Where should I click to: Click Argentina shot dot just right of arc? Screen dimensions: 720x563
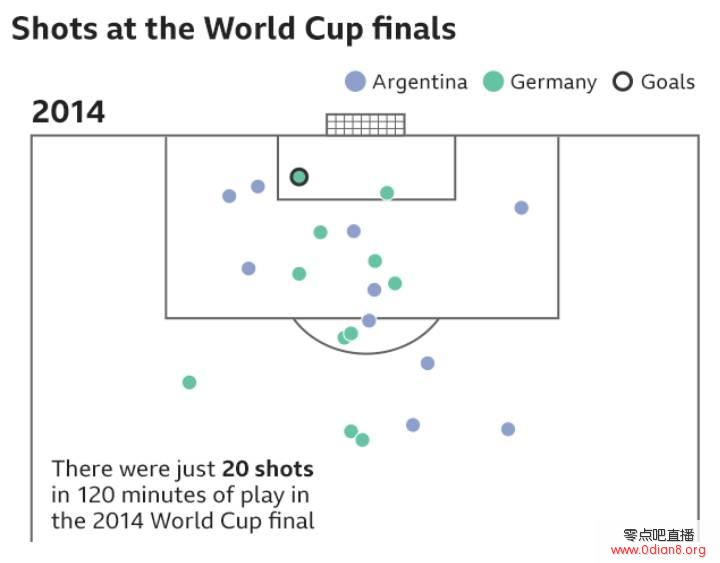(x=428, y=363)
